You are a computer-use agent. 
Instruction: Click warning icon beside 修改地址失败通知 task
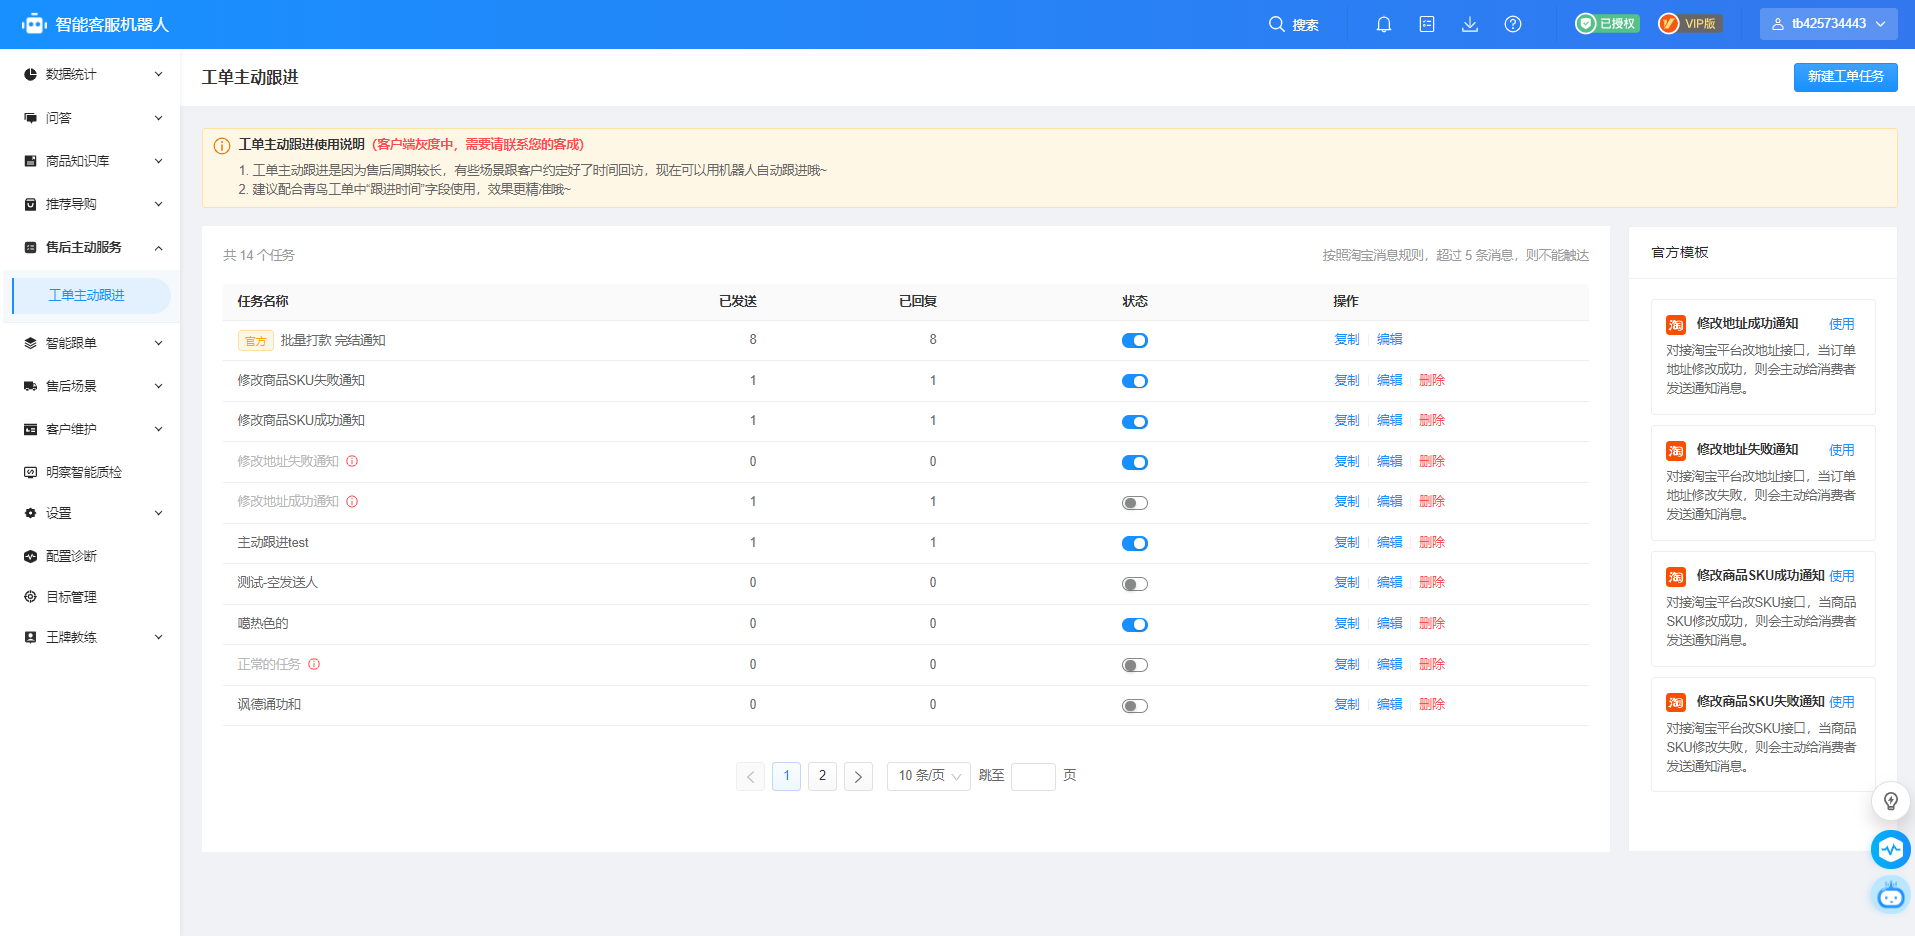352,461
